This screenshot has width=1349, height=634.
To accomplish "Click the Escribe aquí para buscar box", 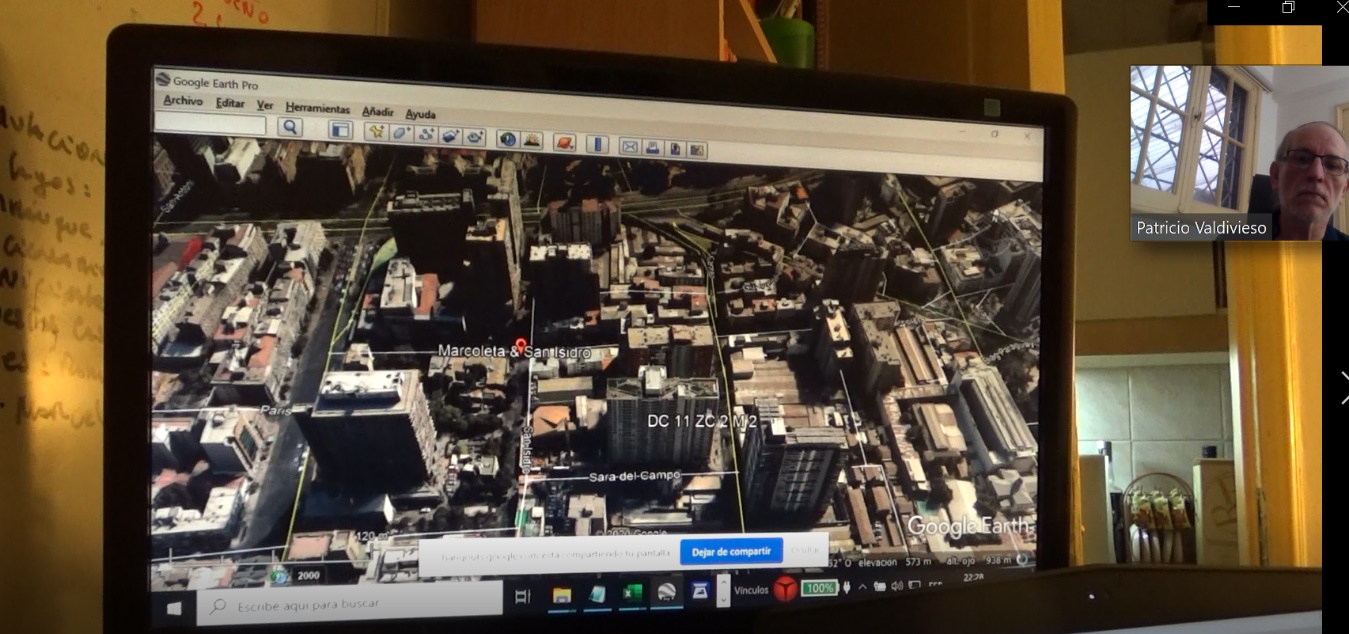I will [349, 603].
